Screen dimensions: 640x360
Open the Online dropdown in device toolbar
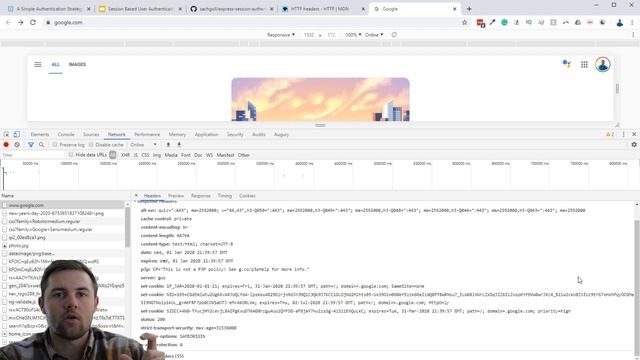[374, 35]
